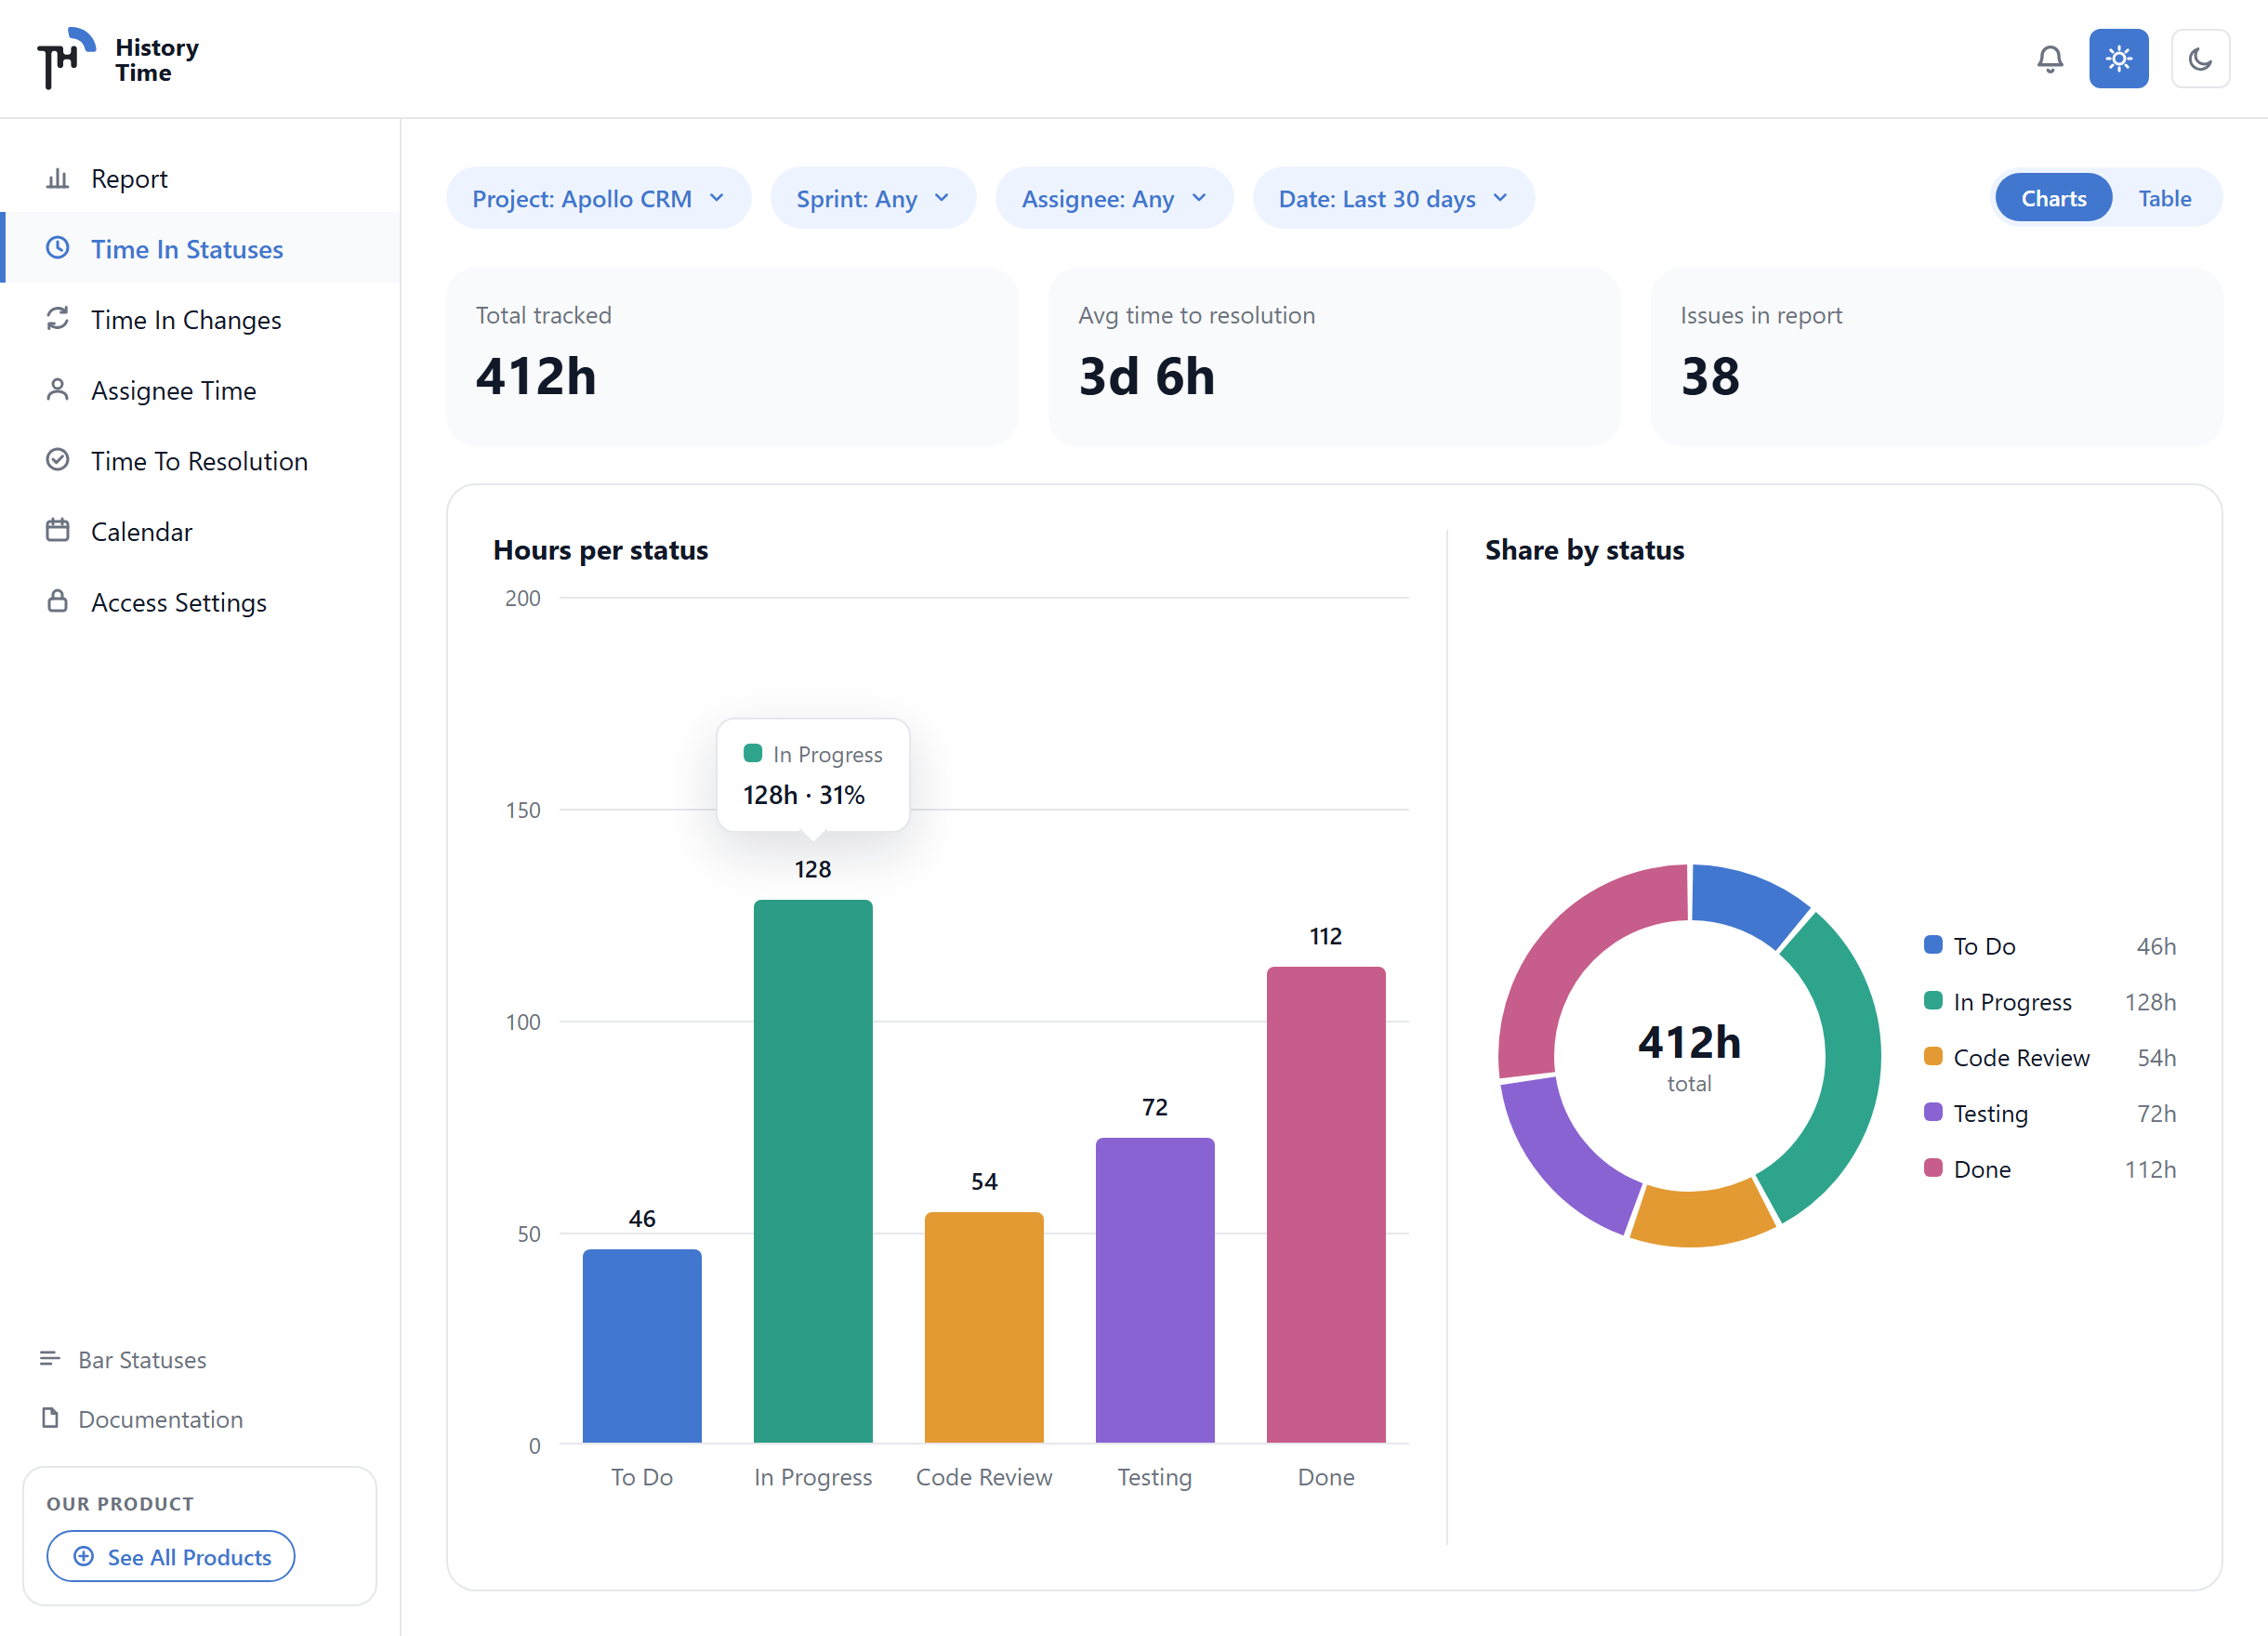The height and width of the screenshot is (1636, 2268).
Task: Click the Assignee Time person icon
Action: tap(58, 390)
